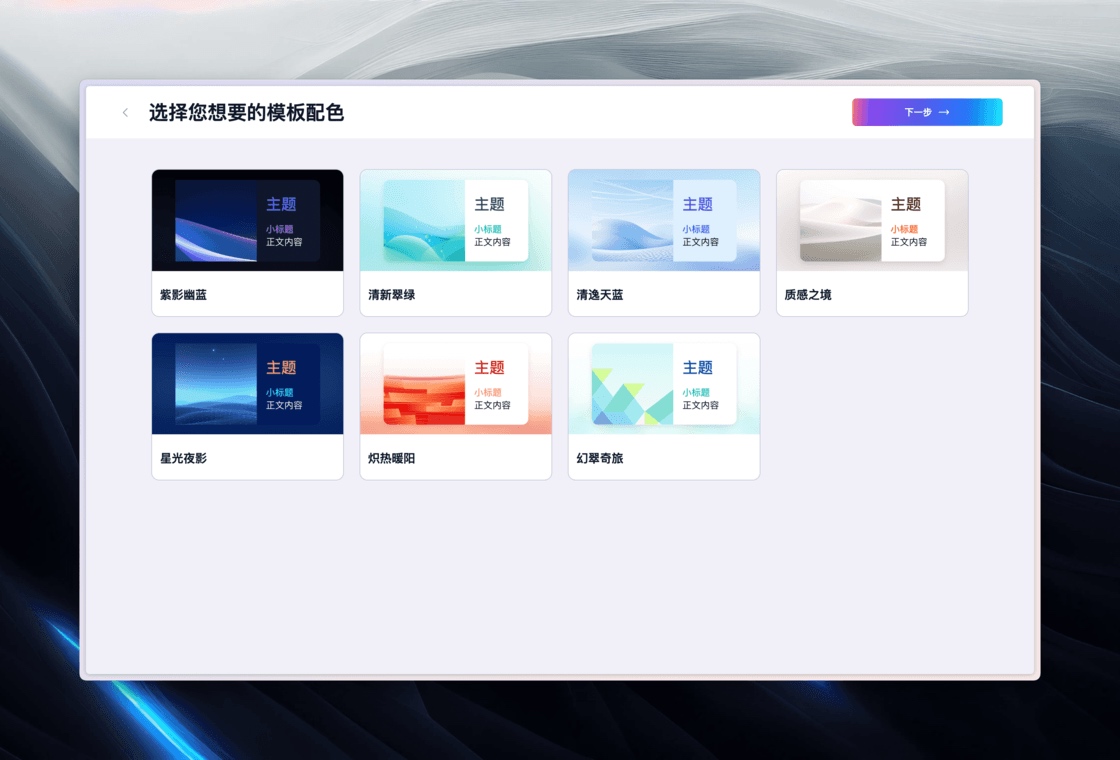The height and width of the screenshot is (760, 1120).
Task: Click the 下一步 next step button
Action: (x=927, y=112)
